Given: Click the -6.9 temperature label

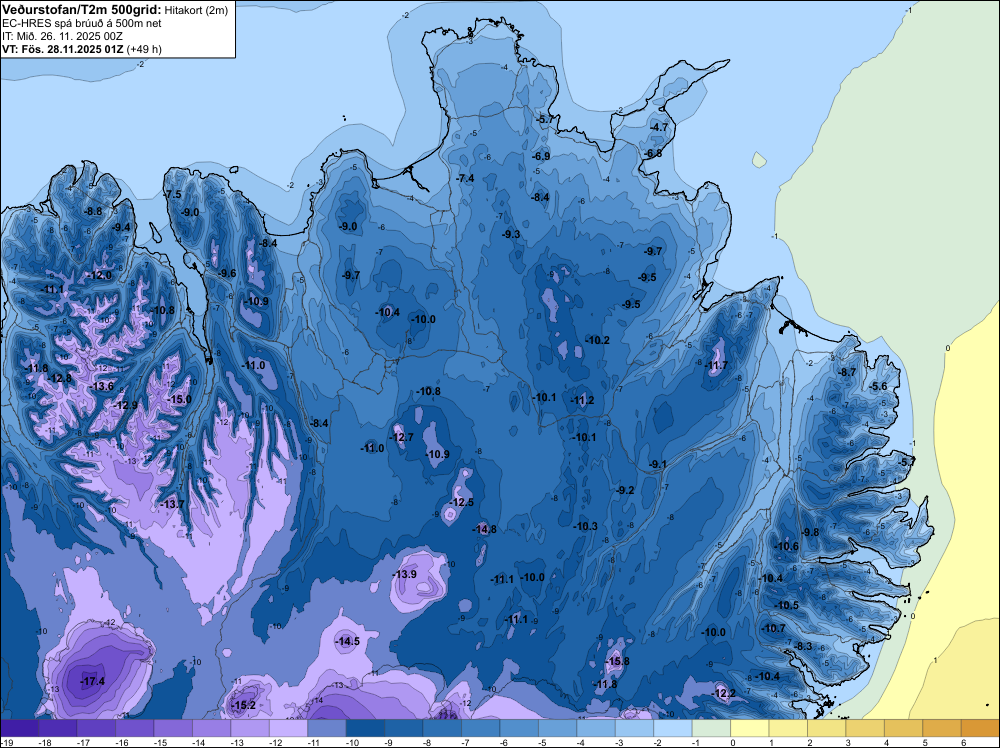Looking at the screenshot, I should (541, 156).
